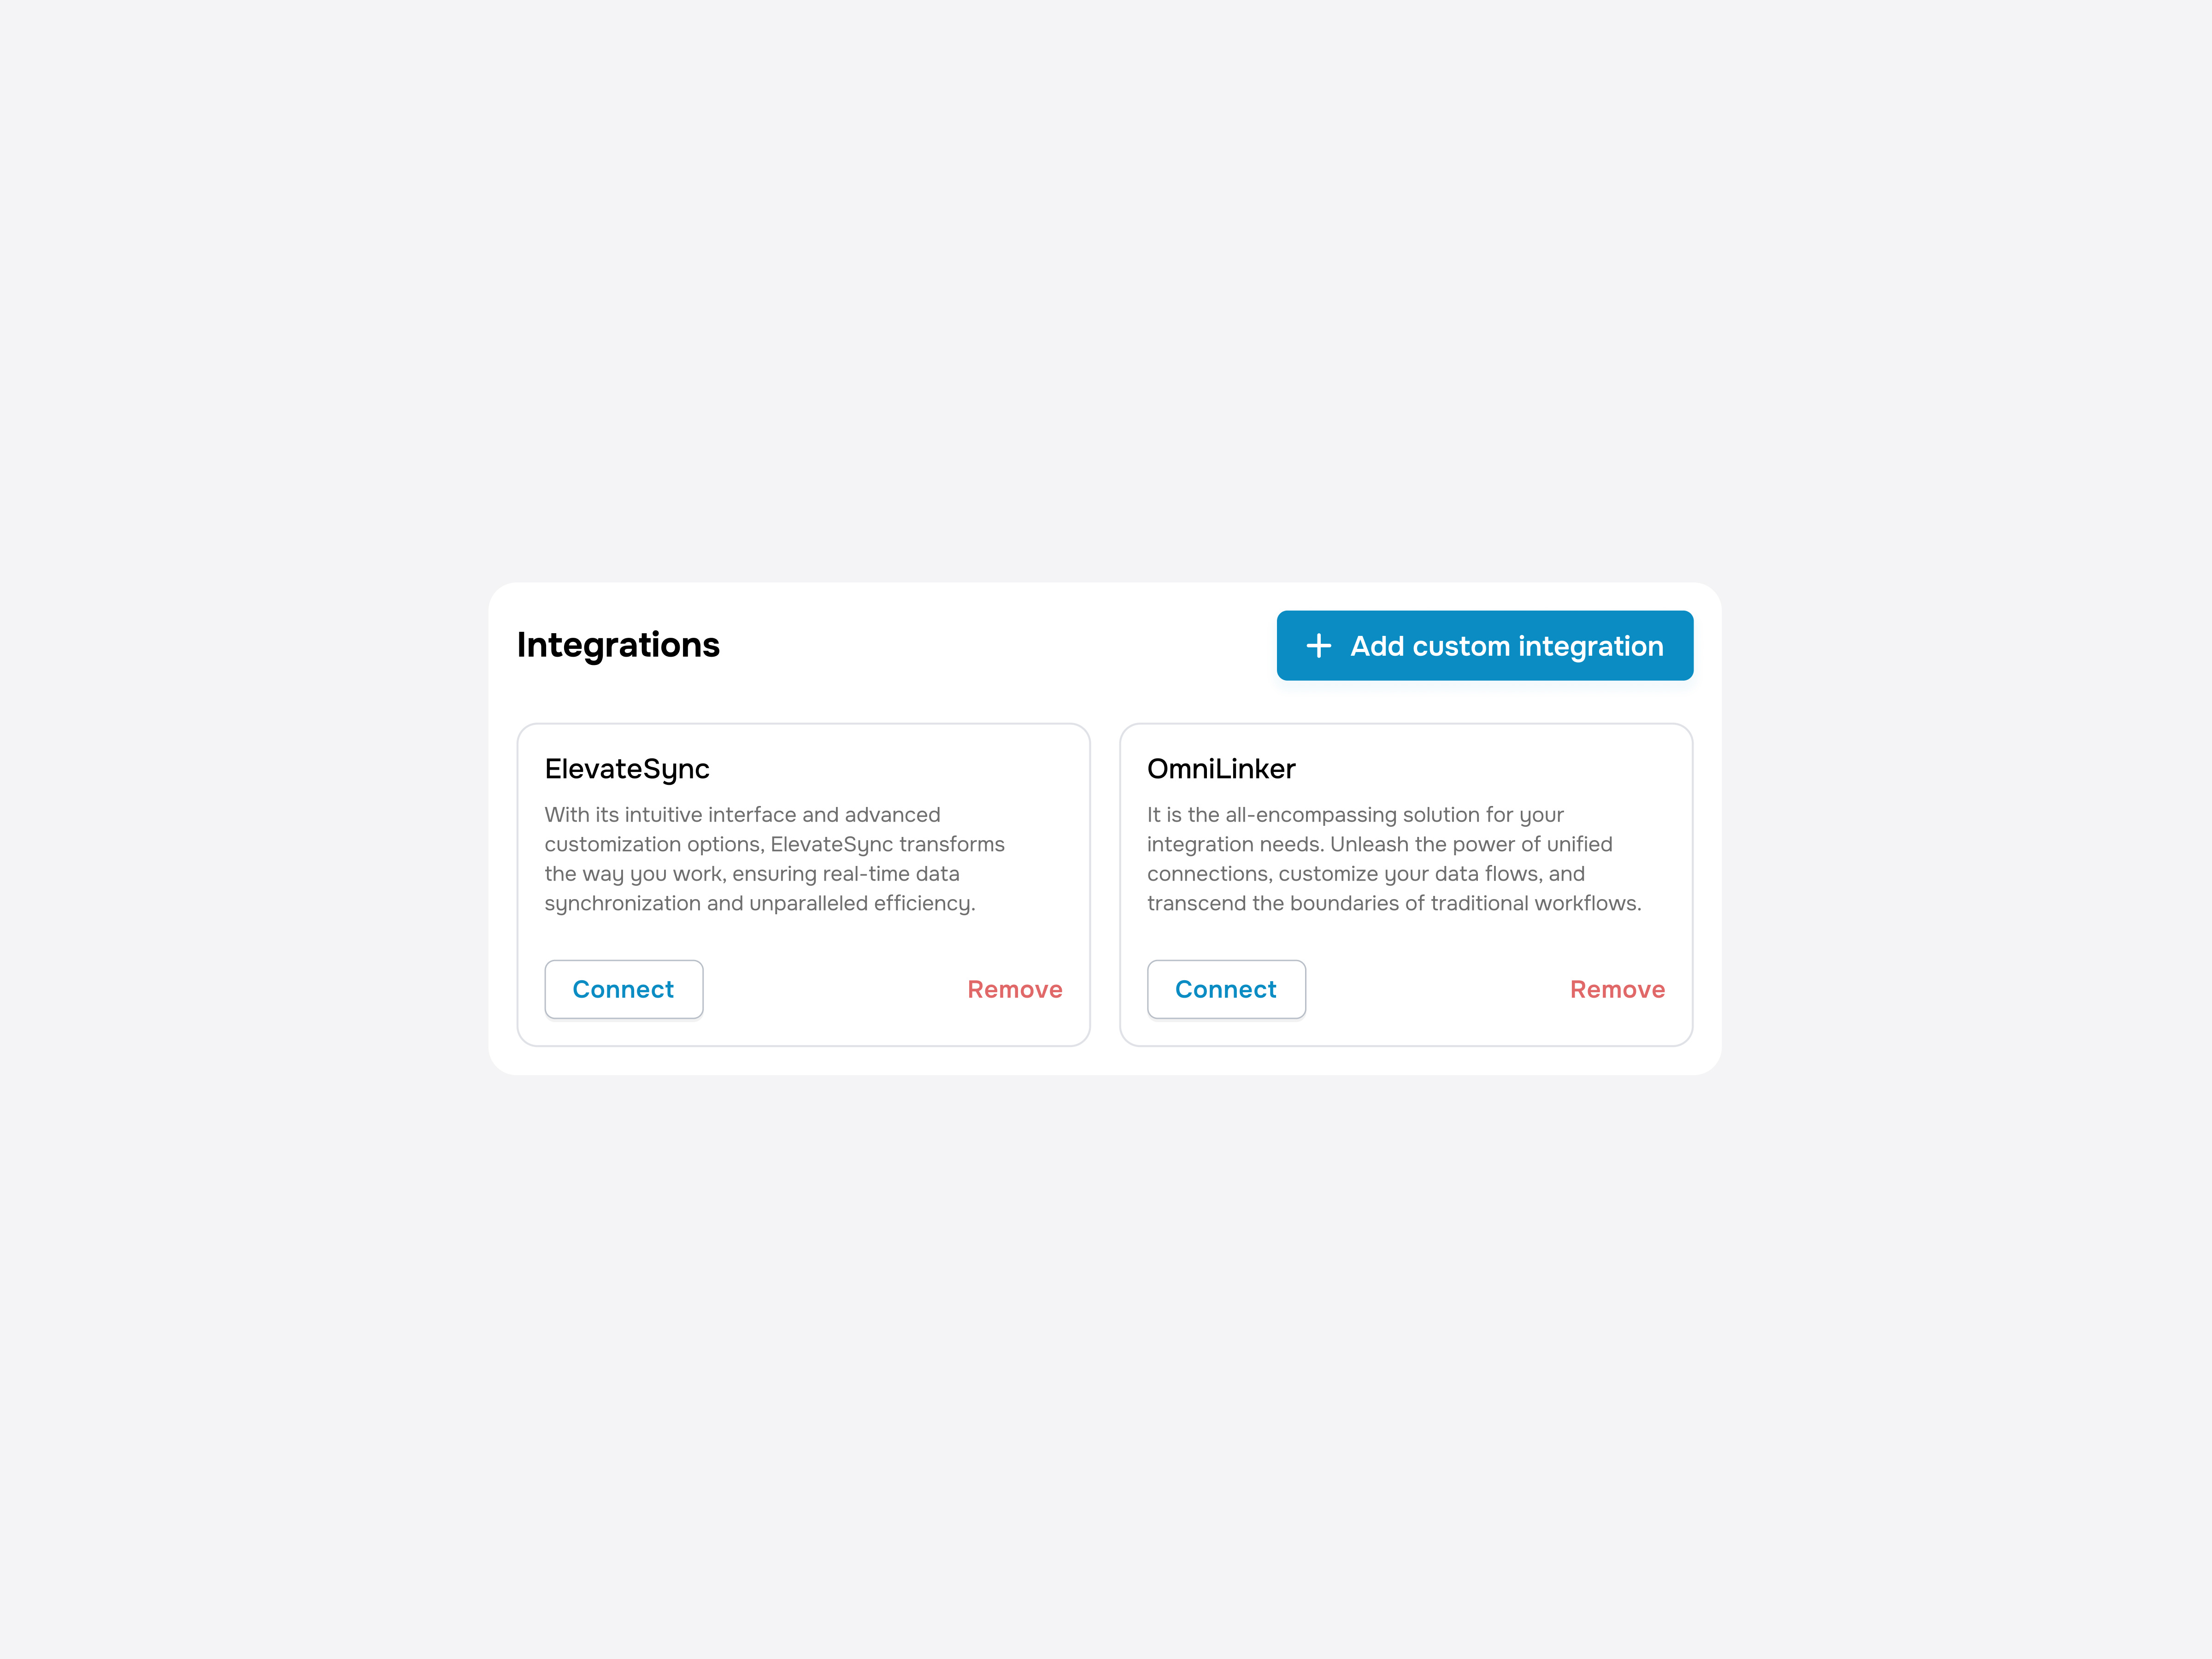The height and width of the screenshot is (1659, 2212).
Task: Select the OmniLinker card title
Action: [1221, 769]
